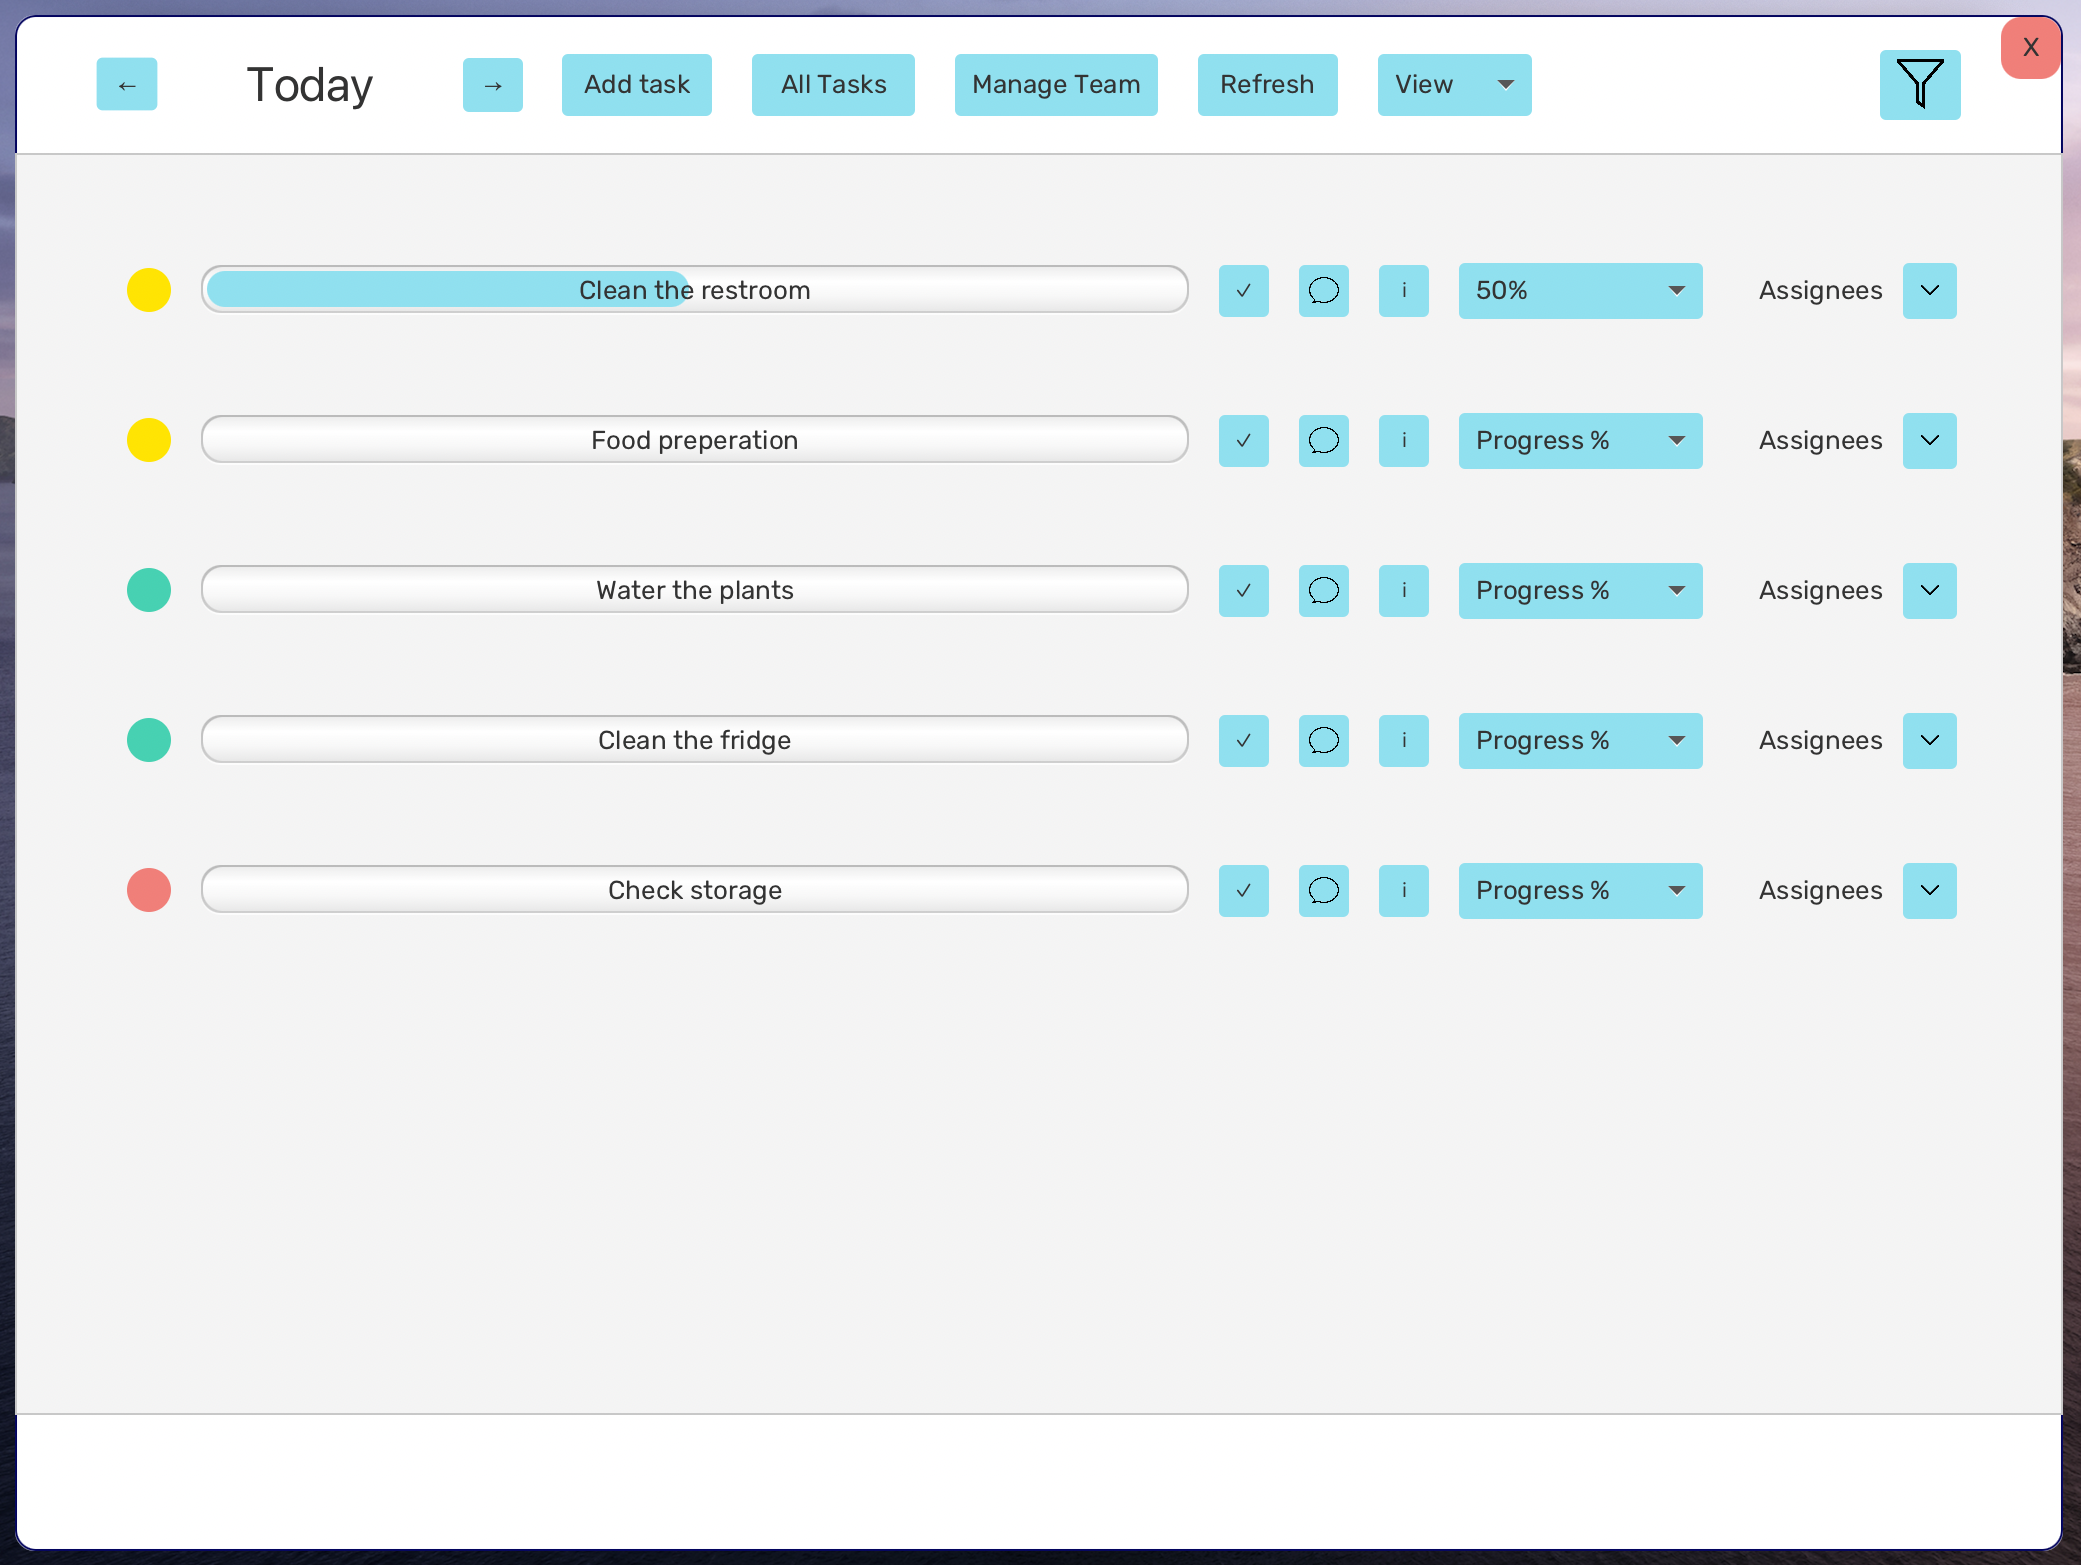Expand Assignees for Food preperation
Image resolution: width=2081 pixels, height=1565 pixels.
(1929, 441)
